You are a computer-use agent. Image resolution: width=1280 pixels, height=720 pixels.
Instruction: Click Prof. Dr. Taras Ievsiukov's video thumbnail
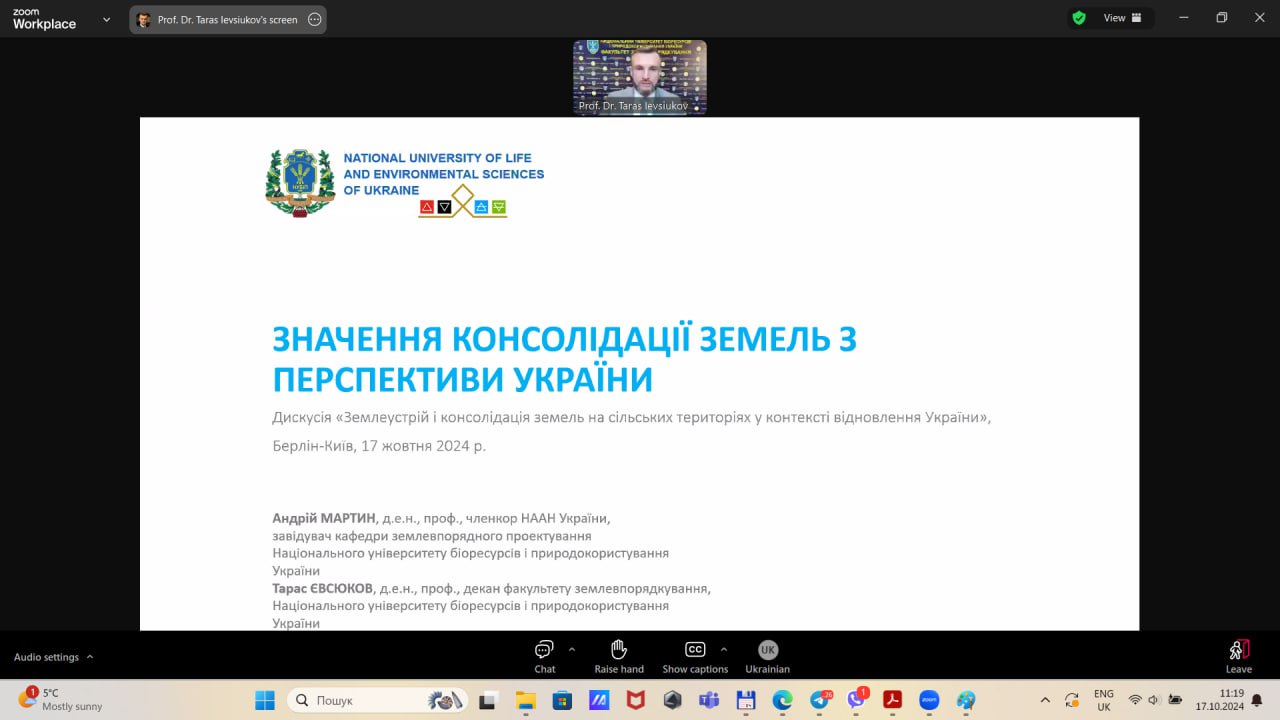point(640,77)
